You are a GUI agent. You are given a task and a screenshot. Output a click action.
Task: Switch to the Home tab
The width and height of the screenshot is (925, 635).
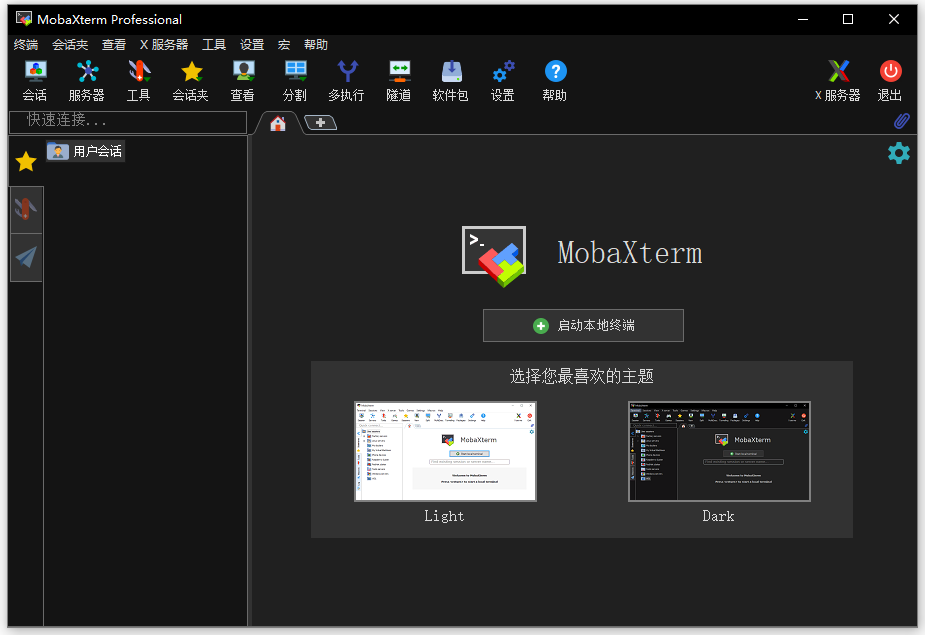278,123
